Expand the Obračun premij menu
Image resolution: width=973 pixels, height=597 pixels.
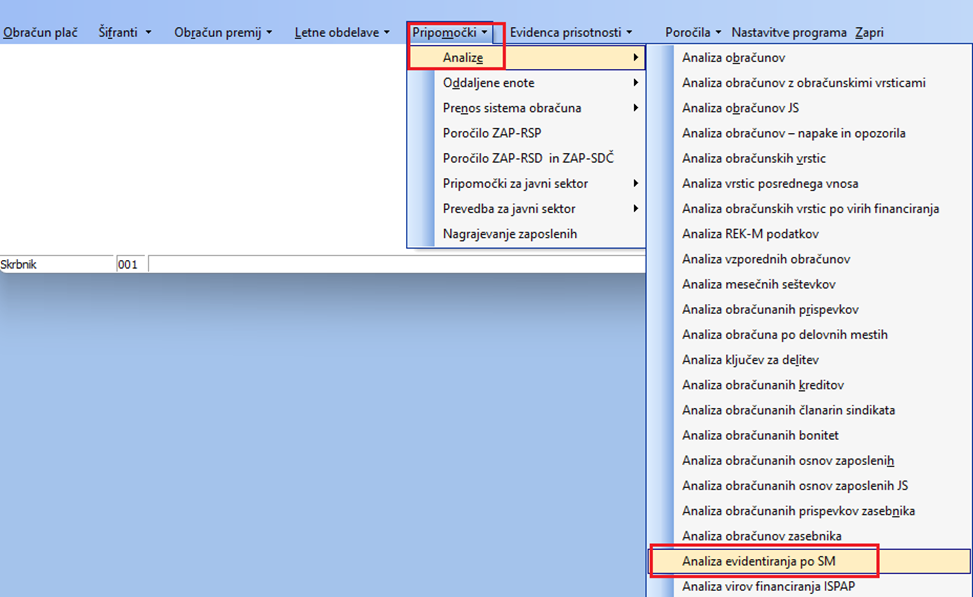click(223, 32)
